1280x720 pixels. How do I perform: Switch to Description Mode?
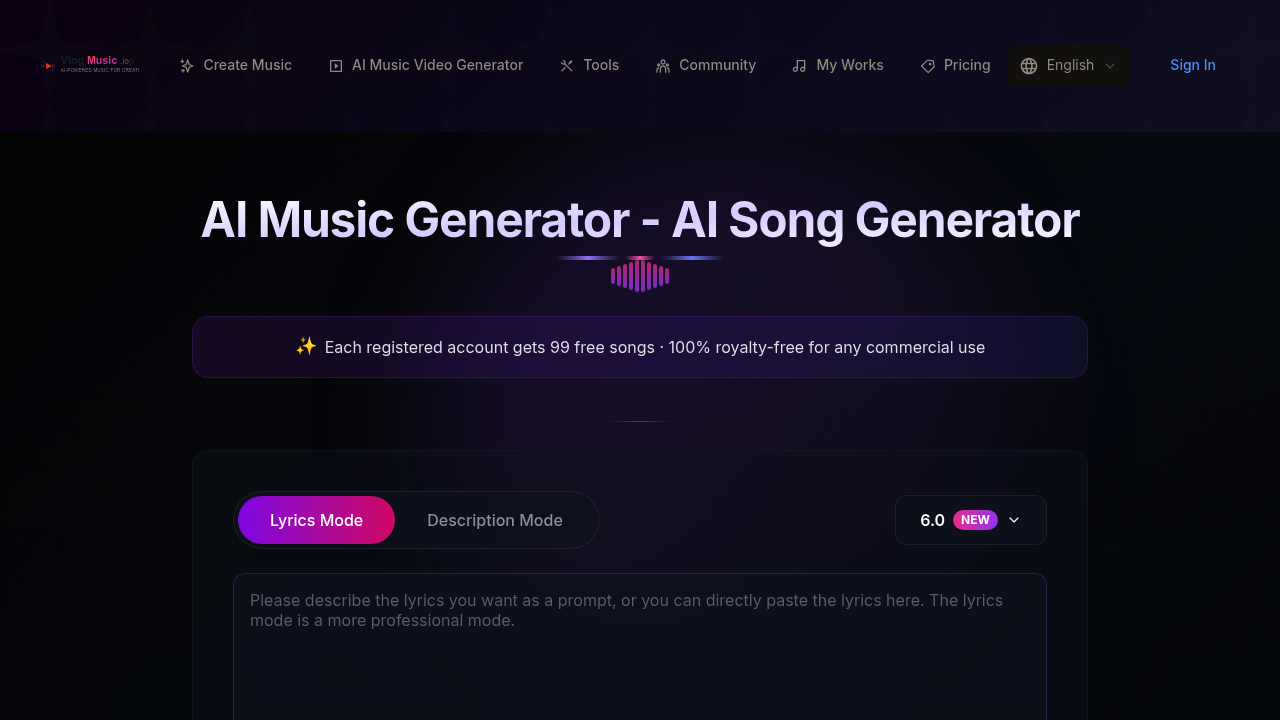coord(495,520)
